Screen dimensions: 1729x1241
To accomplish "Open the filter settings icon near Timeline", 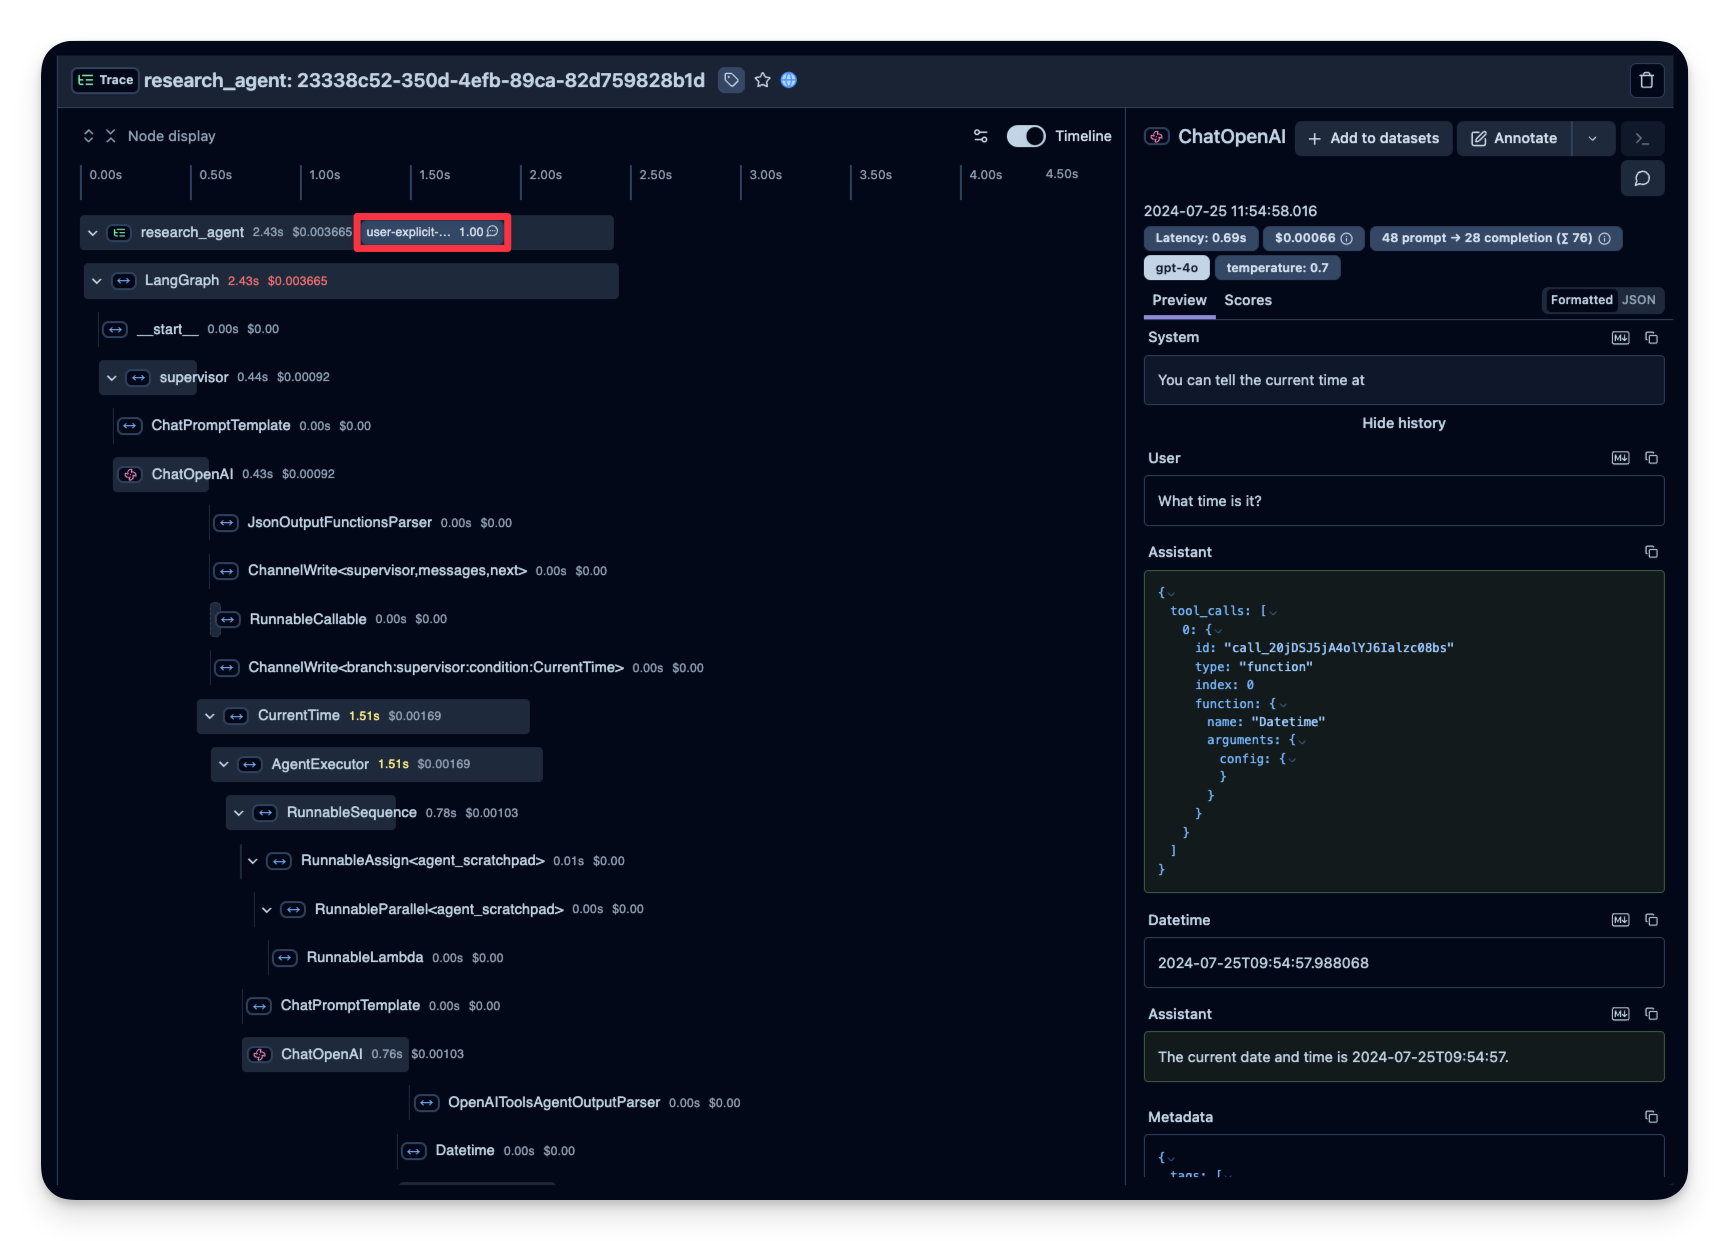I will [980, 136].
